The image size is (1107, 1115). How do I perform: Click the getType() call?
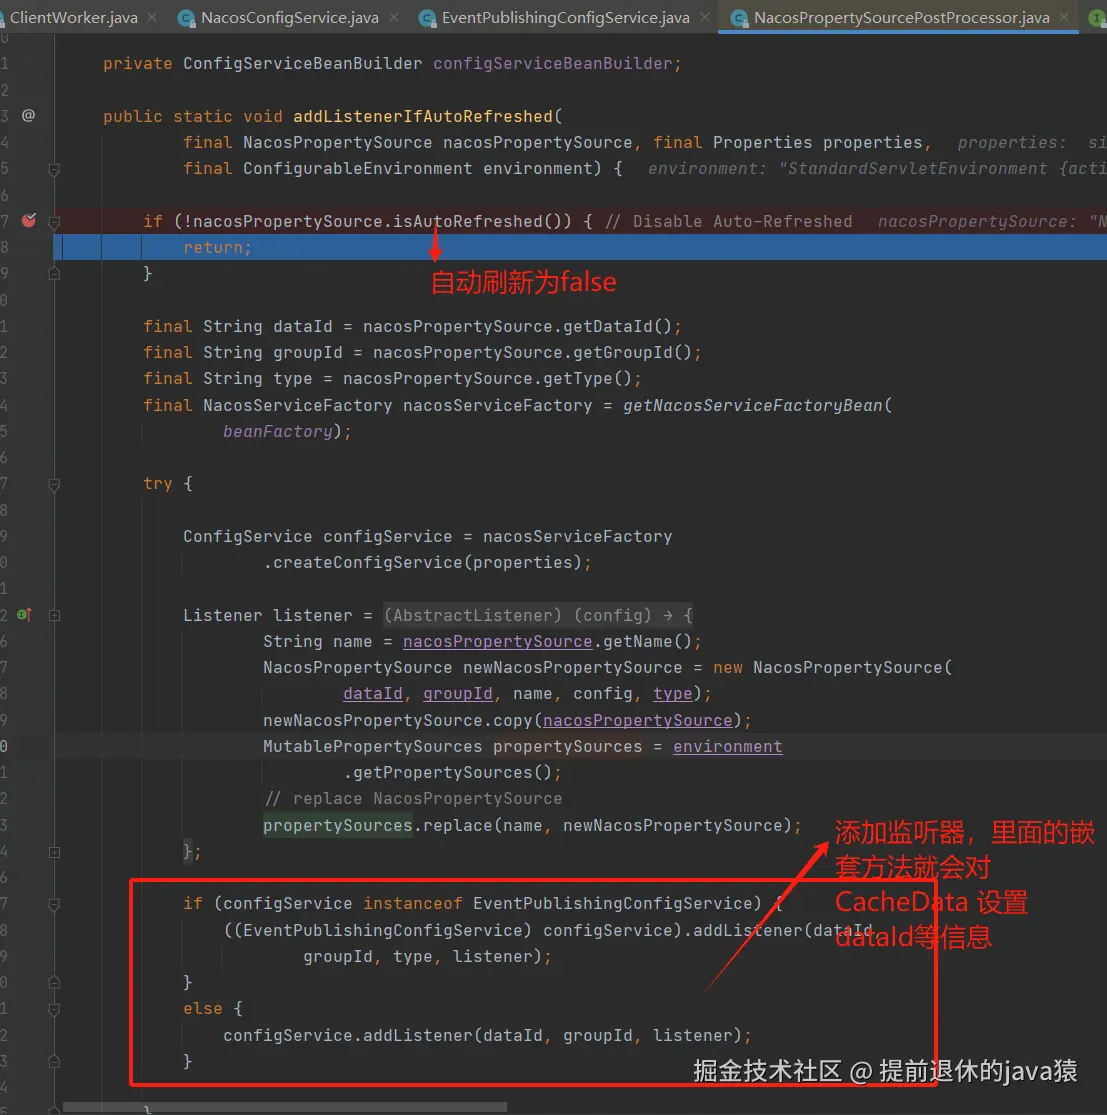click(587, 378)
